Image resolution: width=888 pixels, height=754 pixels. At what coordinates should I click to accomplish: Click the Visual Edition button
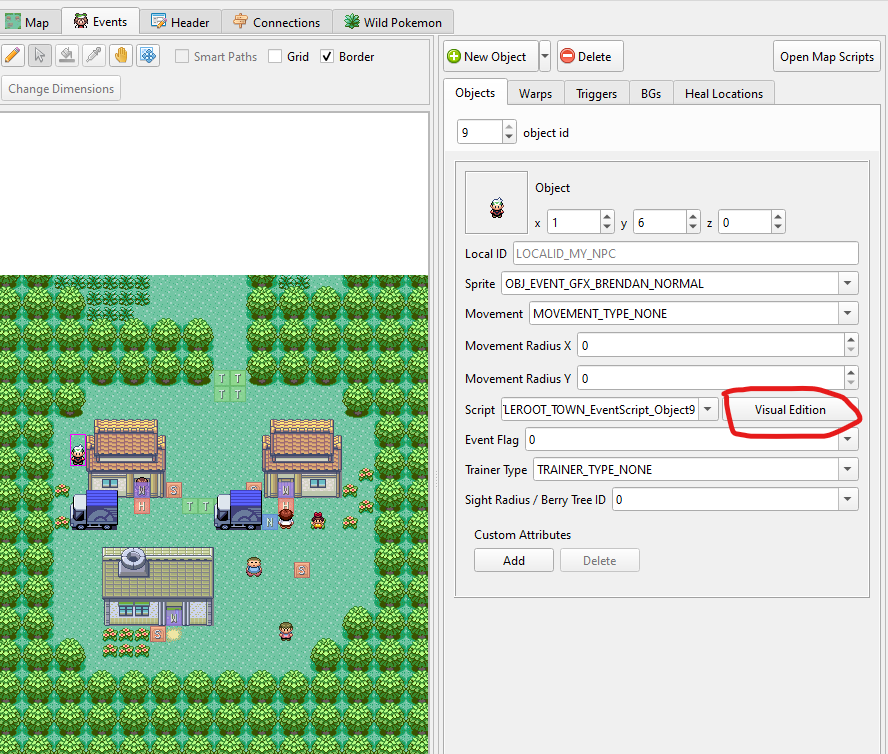click(x=790, y=410)
